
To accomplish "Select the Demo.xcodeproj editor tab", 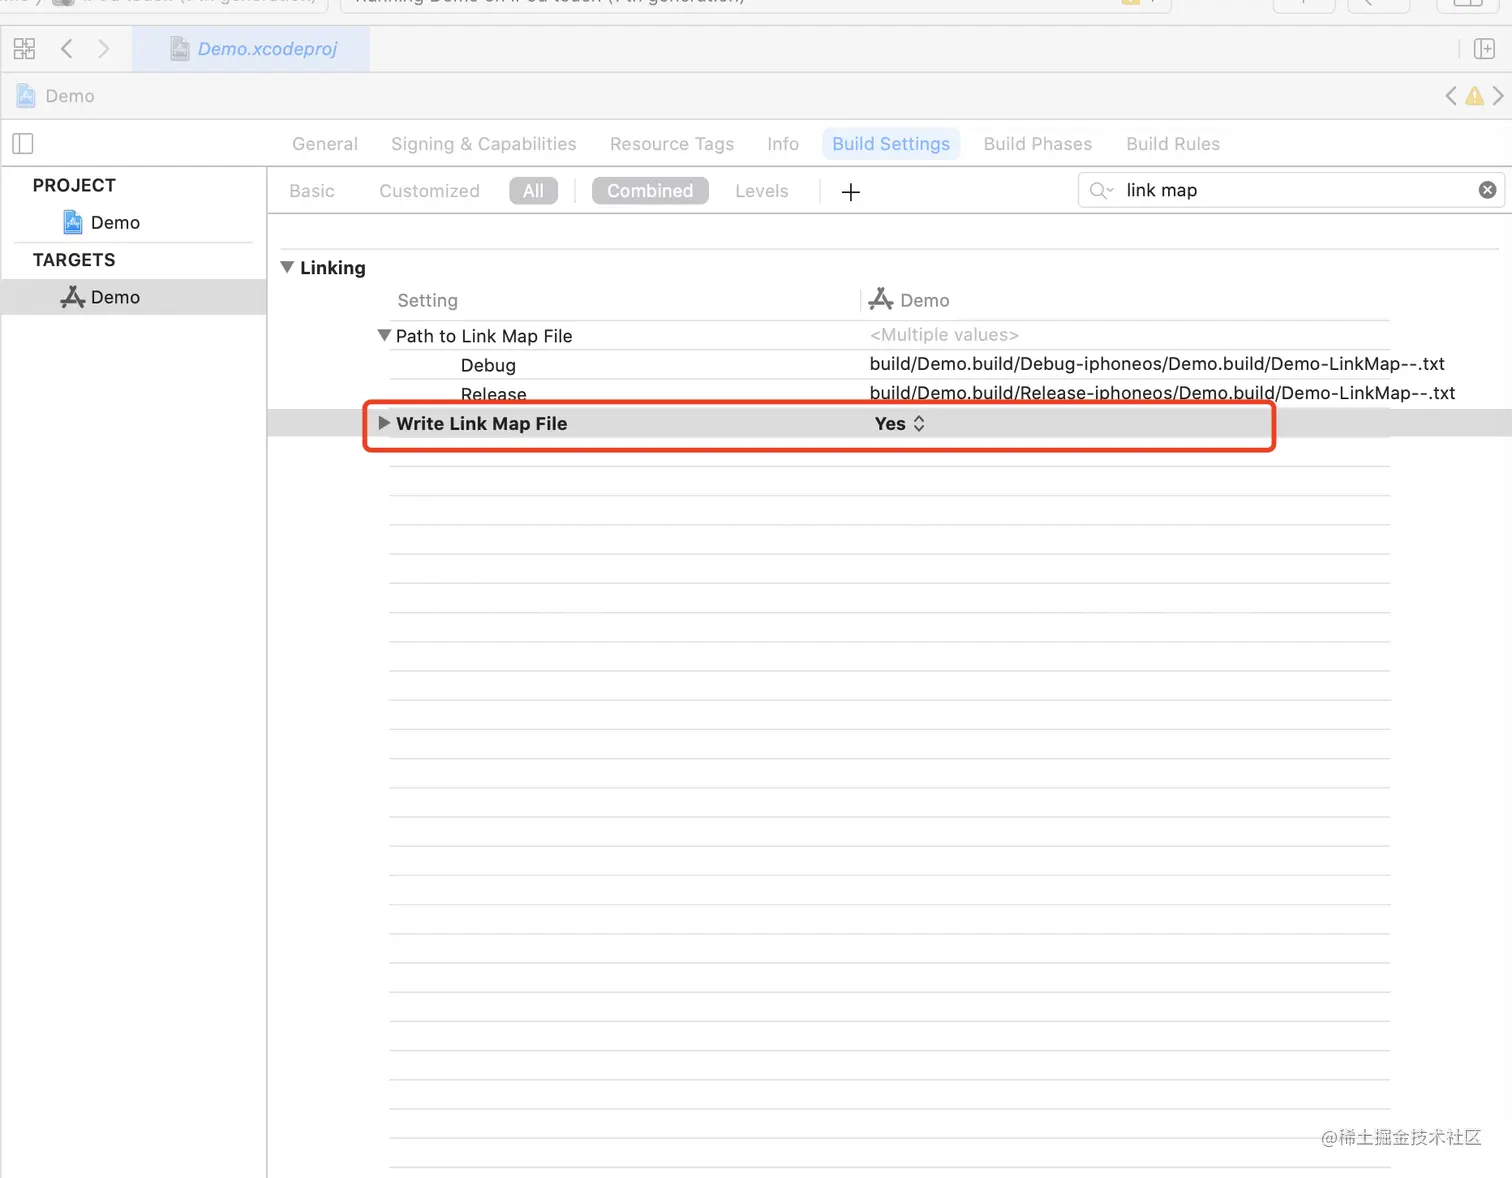I will (251, 49).
